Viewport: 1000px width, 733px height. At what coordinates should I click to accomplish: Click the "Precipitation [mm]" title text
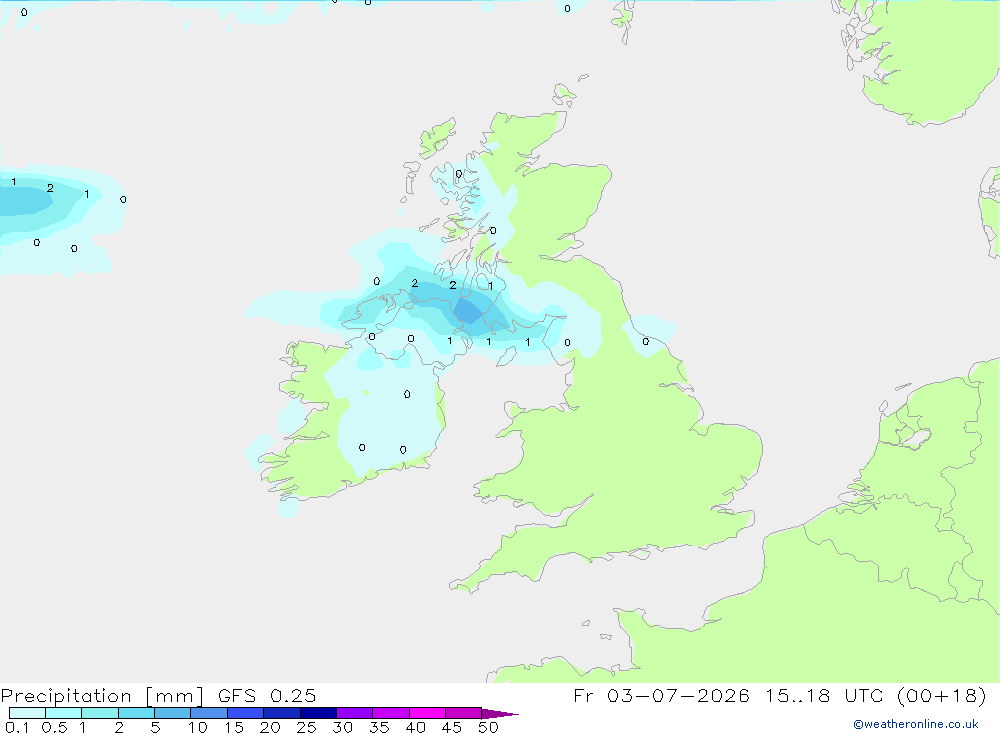102,696
